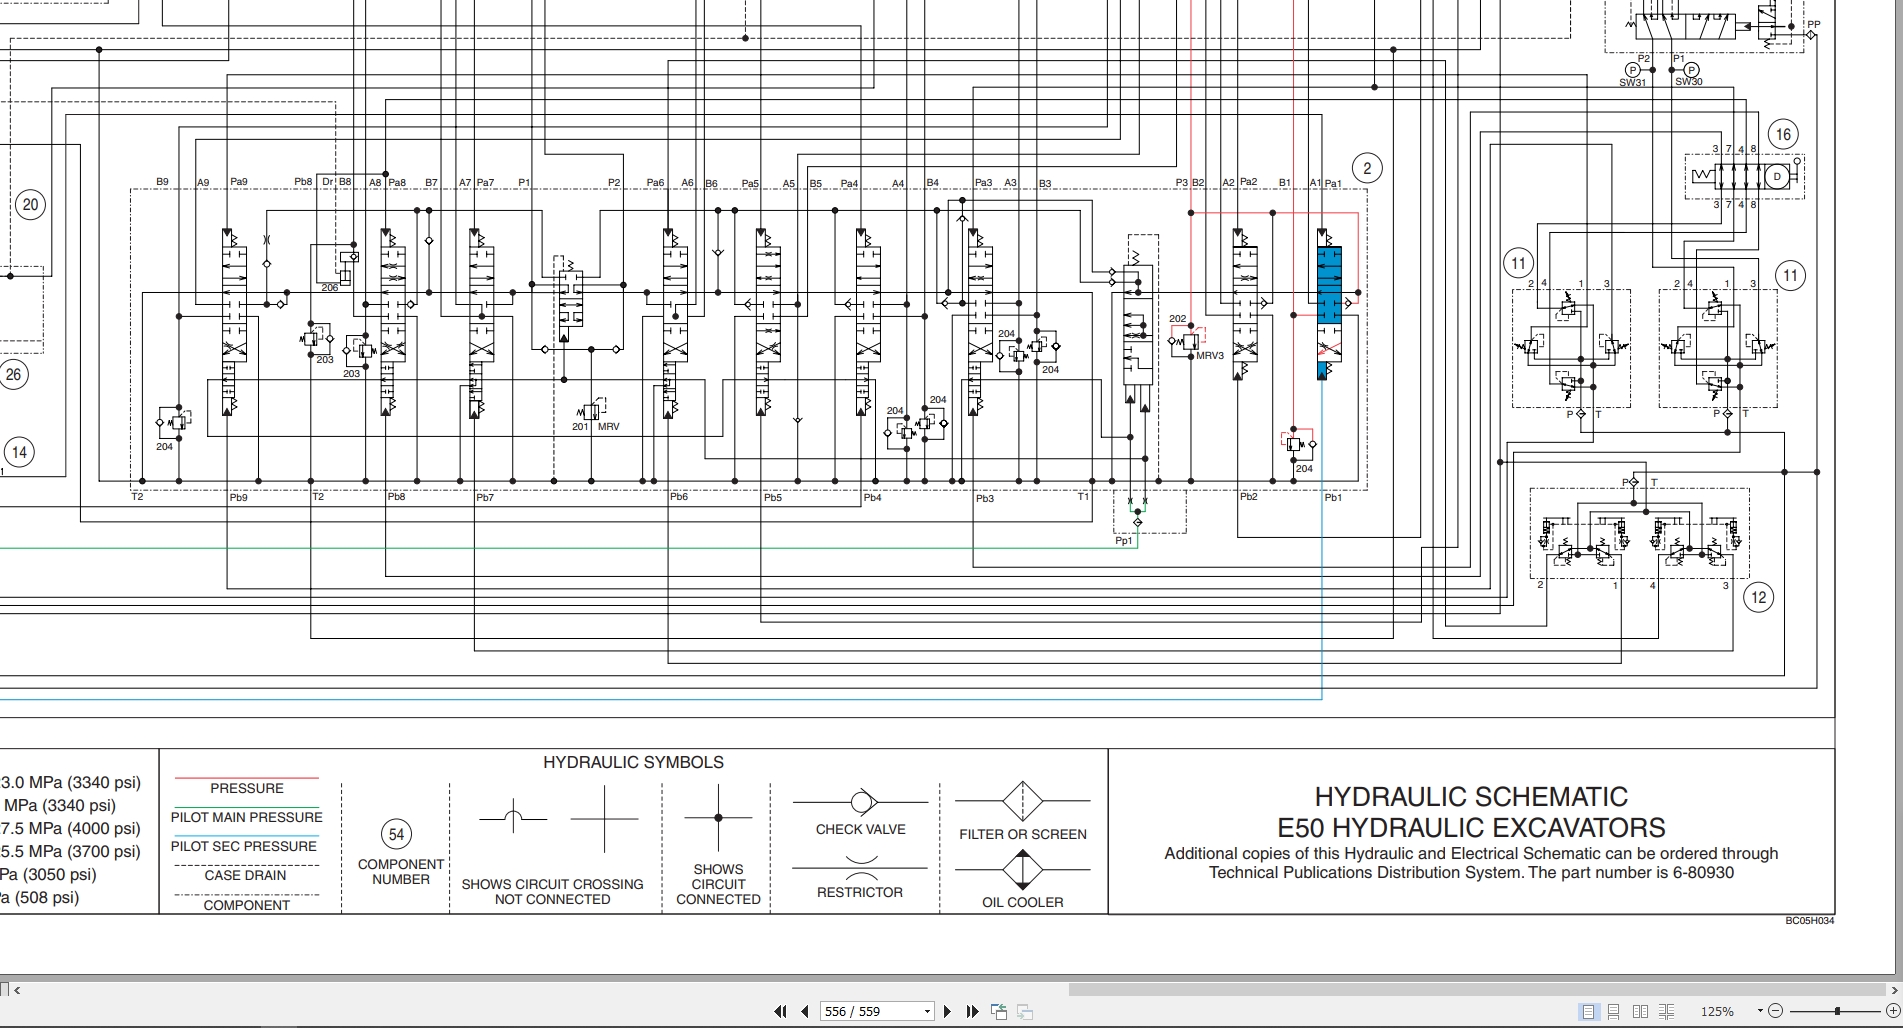Switch to continuous page view
Screen dimensions: 1903x1028
click(x=1613, y=1011)
